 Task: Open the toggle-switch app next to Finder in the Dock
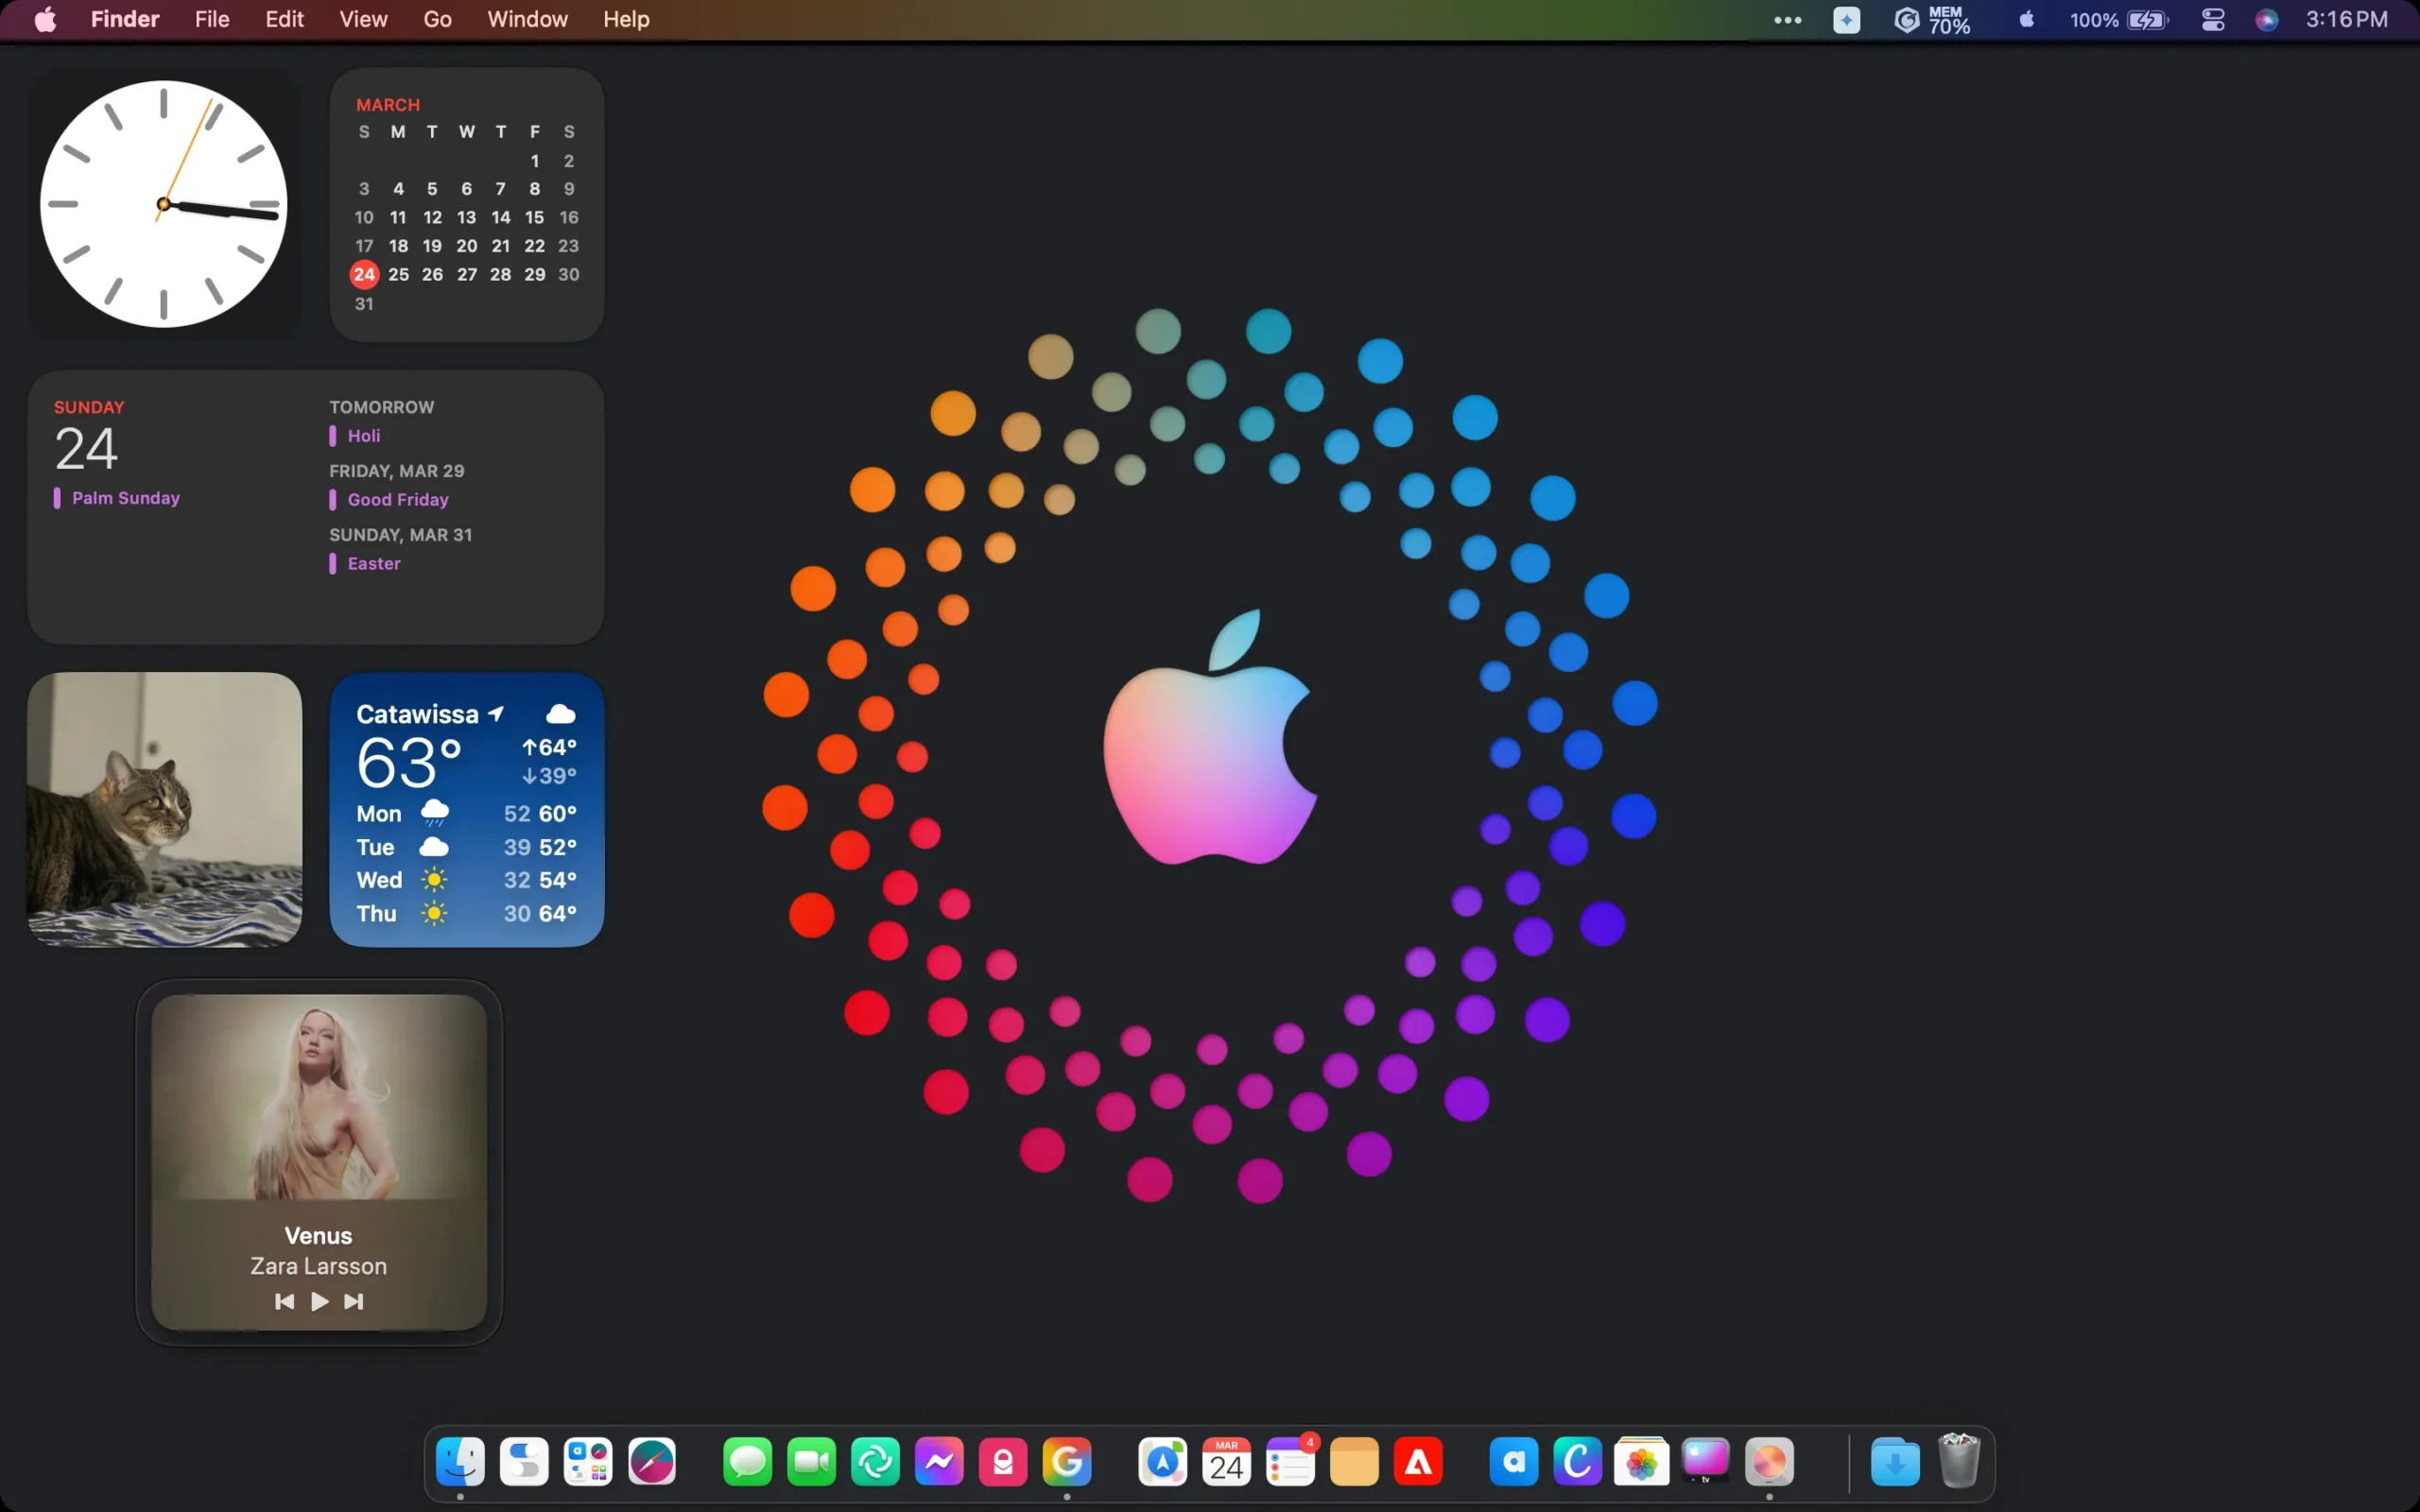pos(524,1462)
